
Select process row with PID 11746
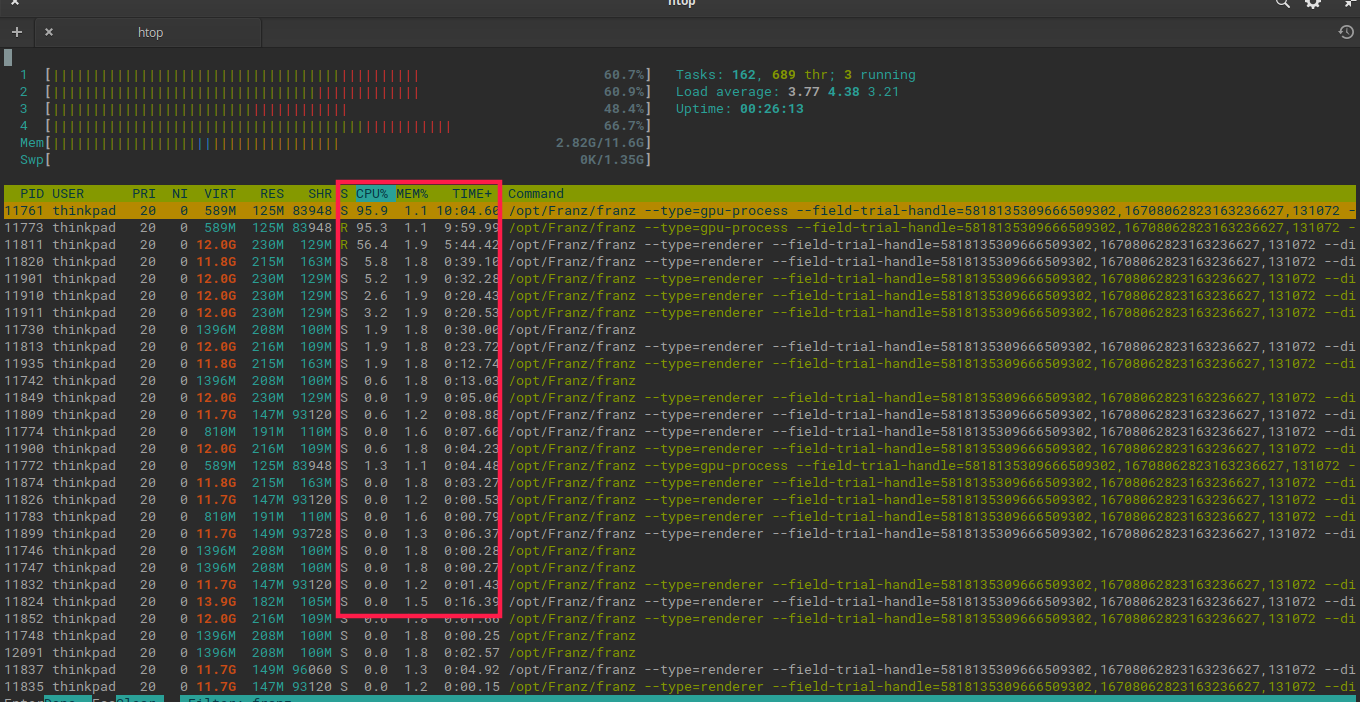[x=680, y=551]
